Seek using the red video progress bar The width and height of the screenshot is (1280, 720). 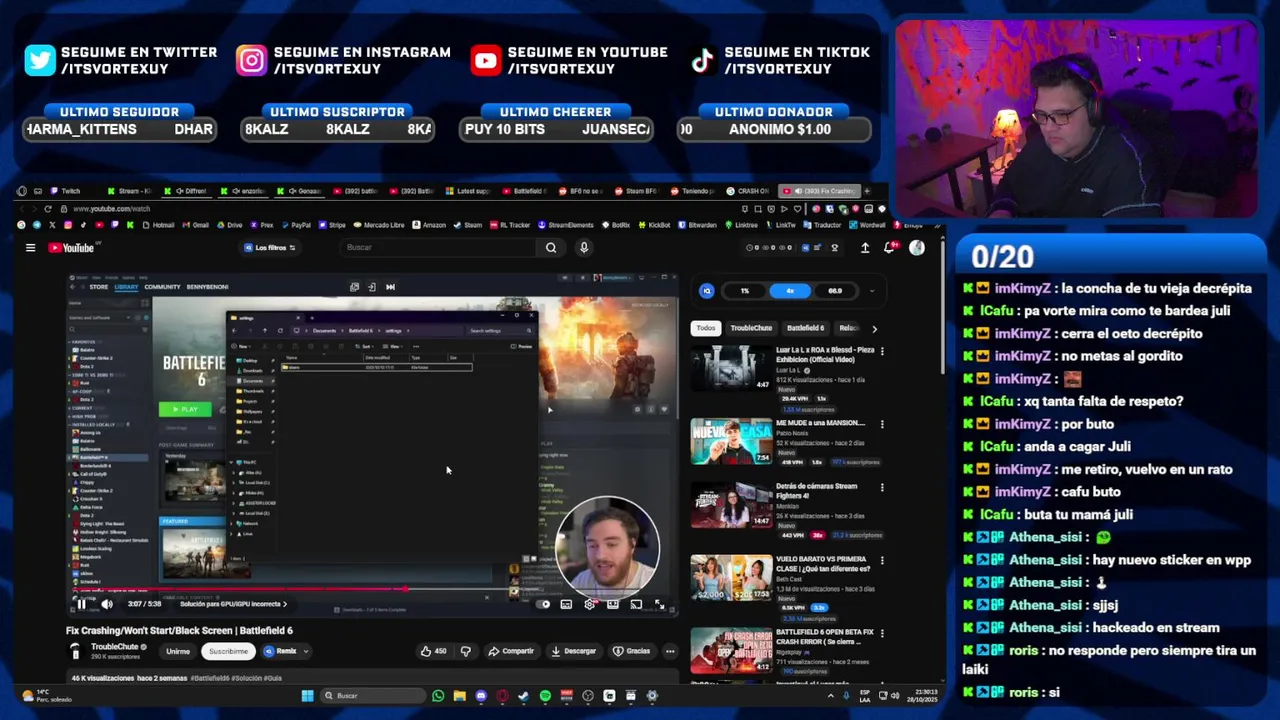click(373, 590)
